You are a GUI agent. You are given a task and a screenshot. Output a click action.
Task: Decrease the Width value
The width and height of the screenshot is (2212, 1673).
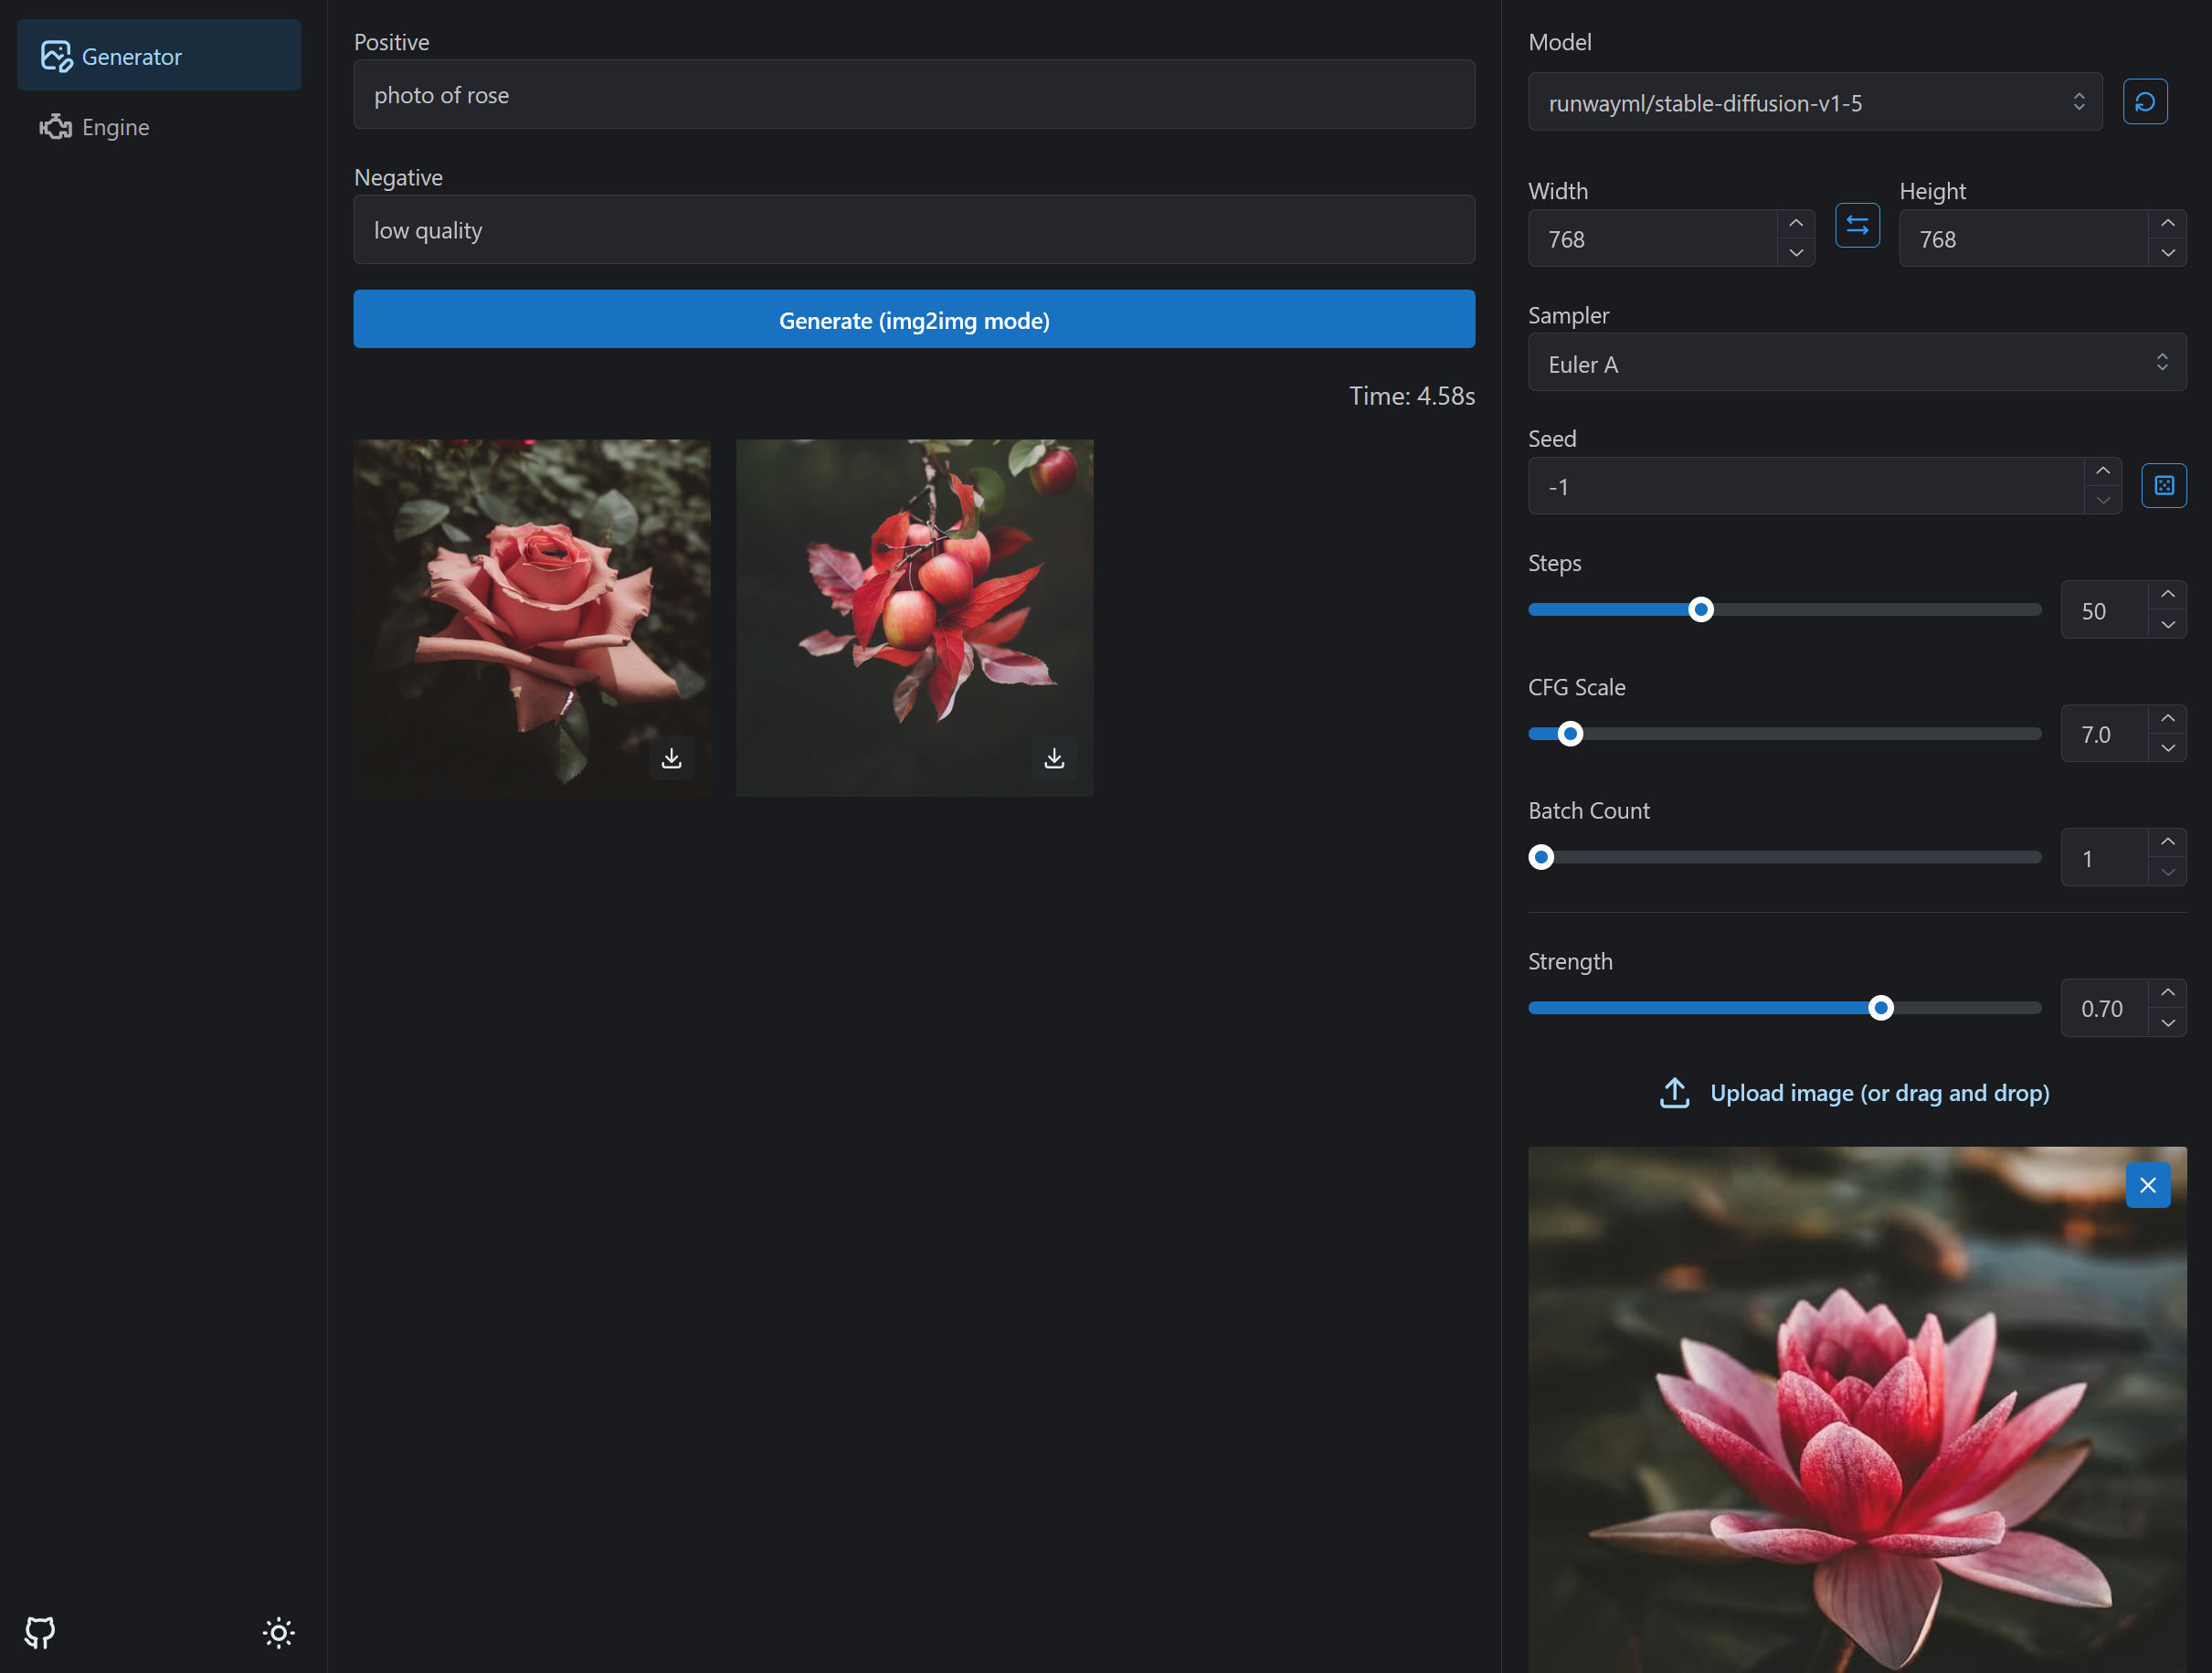[1796, 253]
